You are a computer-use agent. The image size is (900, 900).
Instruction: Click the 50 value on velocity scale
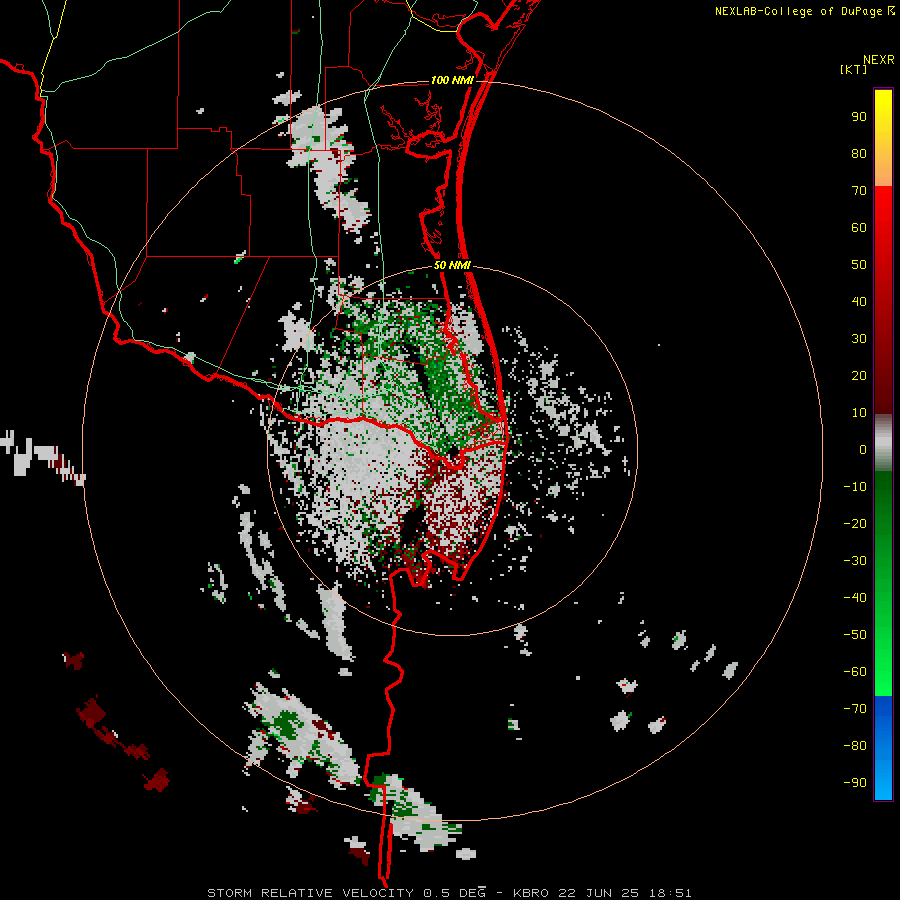point(859,265)
